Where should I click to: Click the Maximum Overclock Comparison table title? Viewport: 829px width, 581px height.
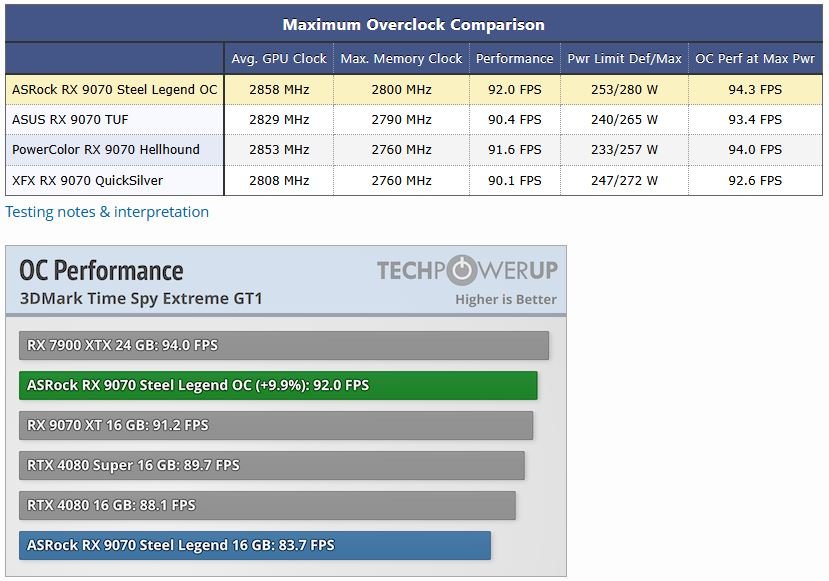point(413,24)
